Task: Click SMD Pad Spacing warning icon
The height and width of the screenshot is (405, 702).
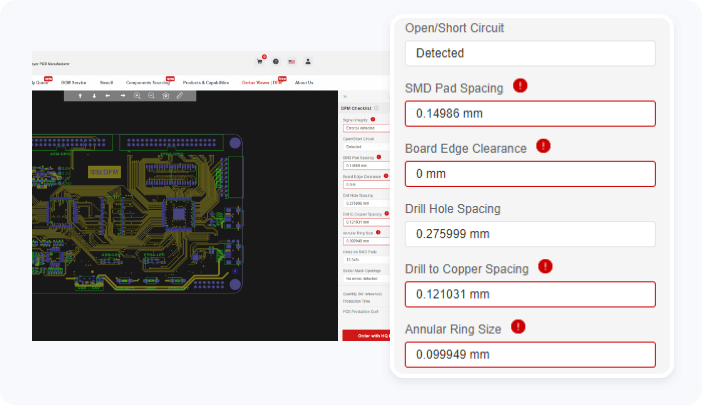Action: [x=520, y=86]
